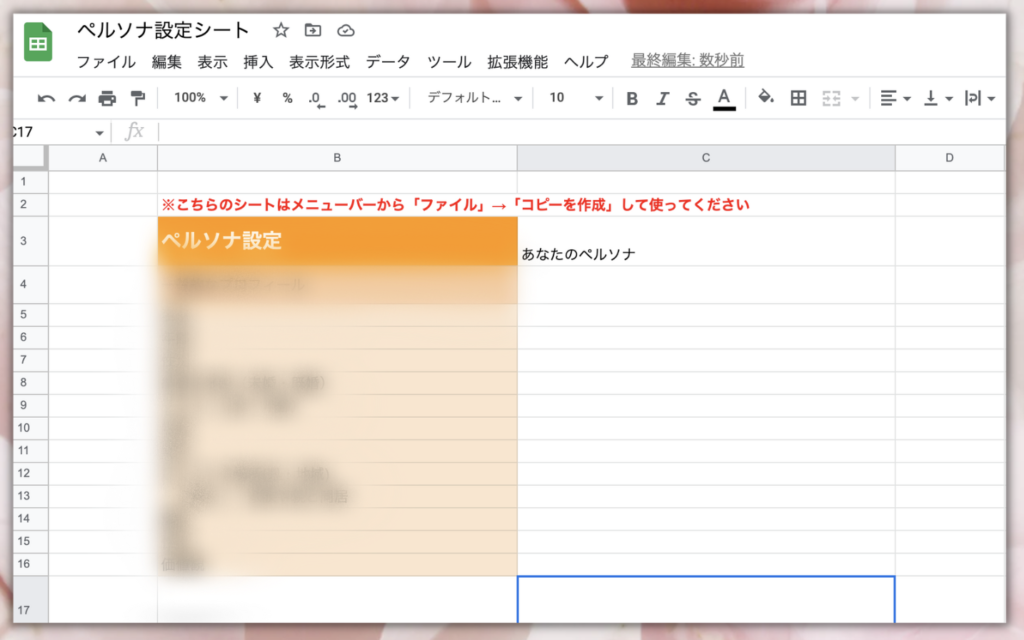This screenshot has width=1024, height=640.
Task: Open the font size 10 dropdown
Action: (575, 98)
